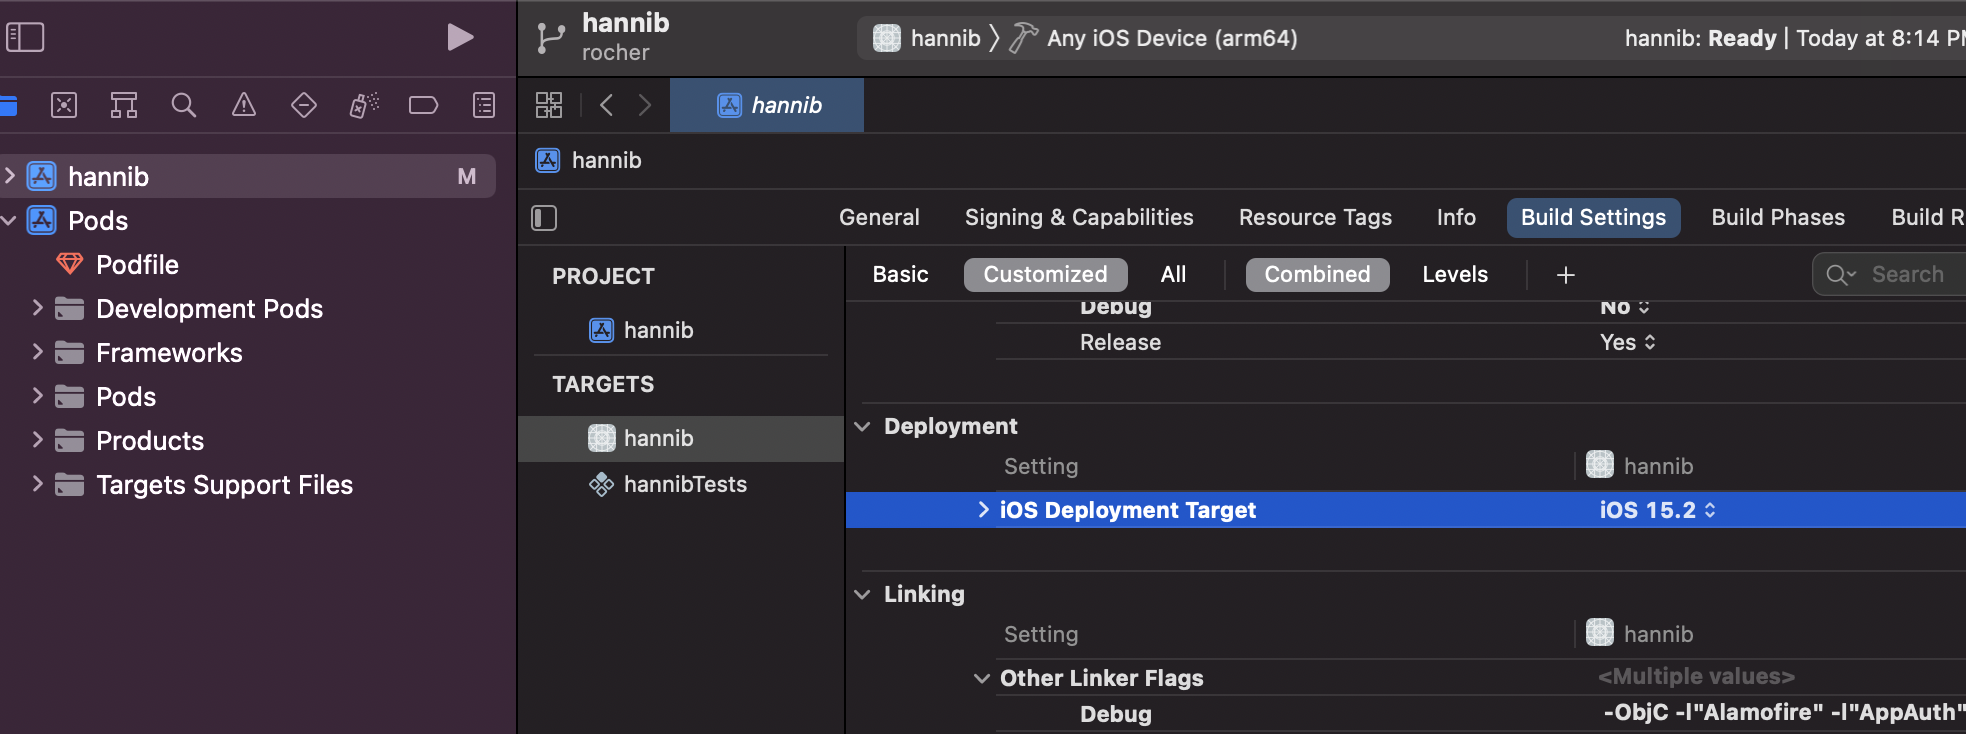The image size is (1966, 734).
Task: Collapse the Deployment section
Action: click(862, 426)
